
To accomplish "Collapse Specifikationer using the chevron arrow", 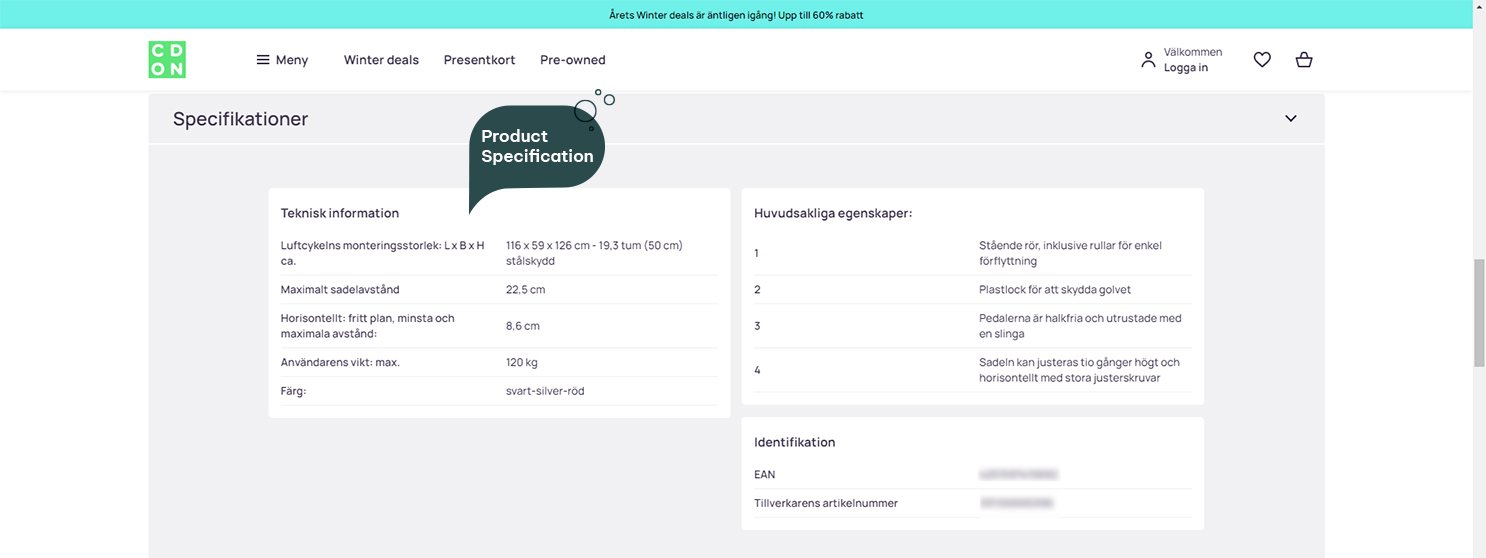I will click(x=1290, y=119).
